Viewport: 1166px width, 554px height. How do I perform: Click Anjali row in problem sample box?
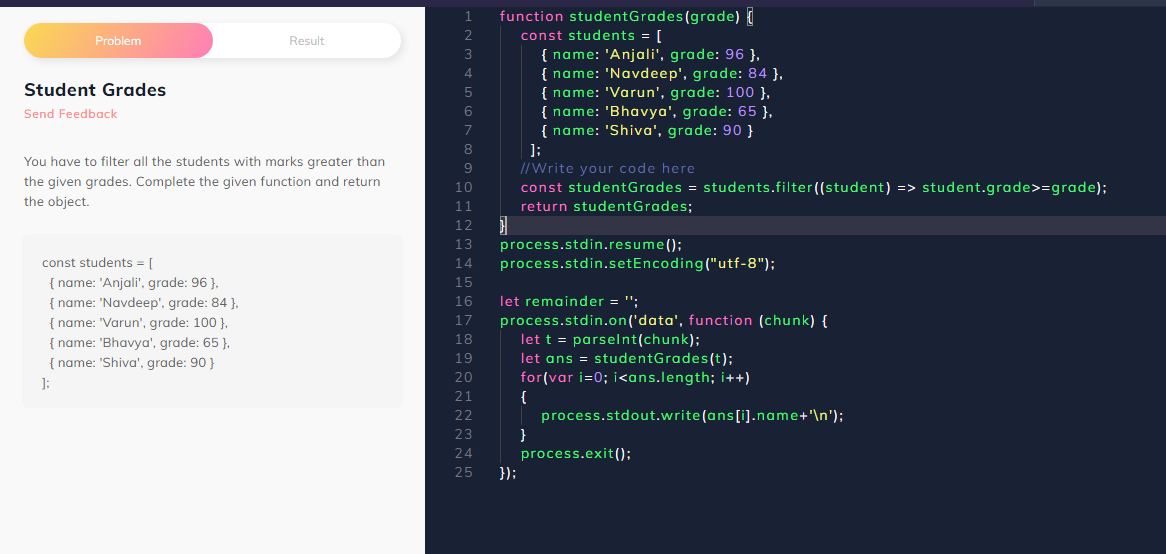[x=134, y=283]
